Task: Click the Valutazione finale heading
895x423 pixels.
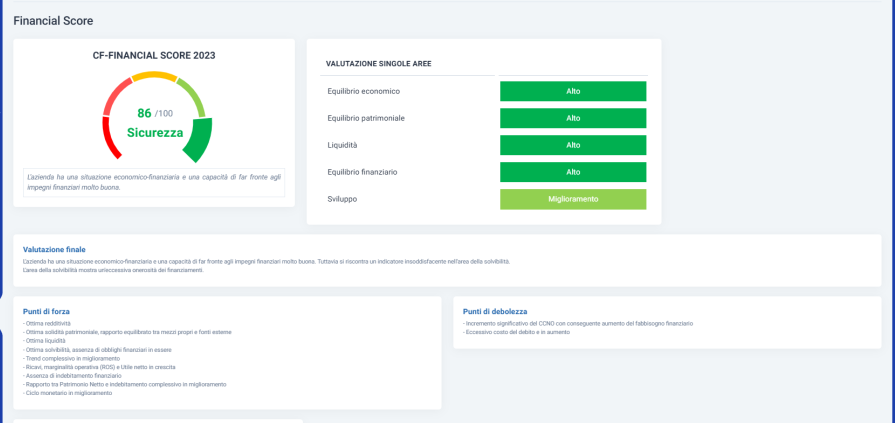Action: (54, 249)
